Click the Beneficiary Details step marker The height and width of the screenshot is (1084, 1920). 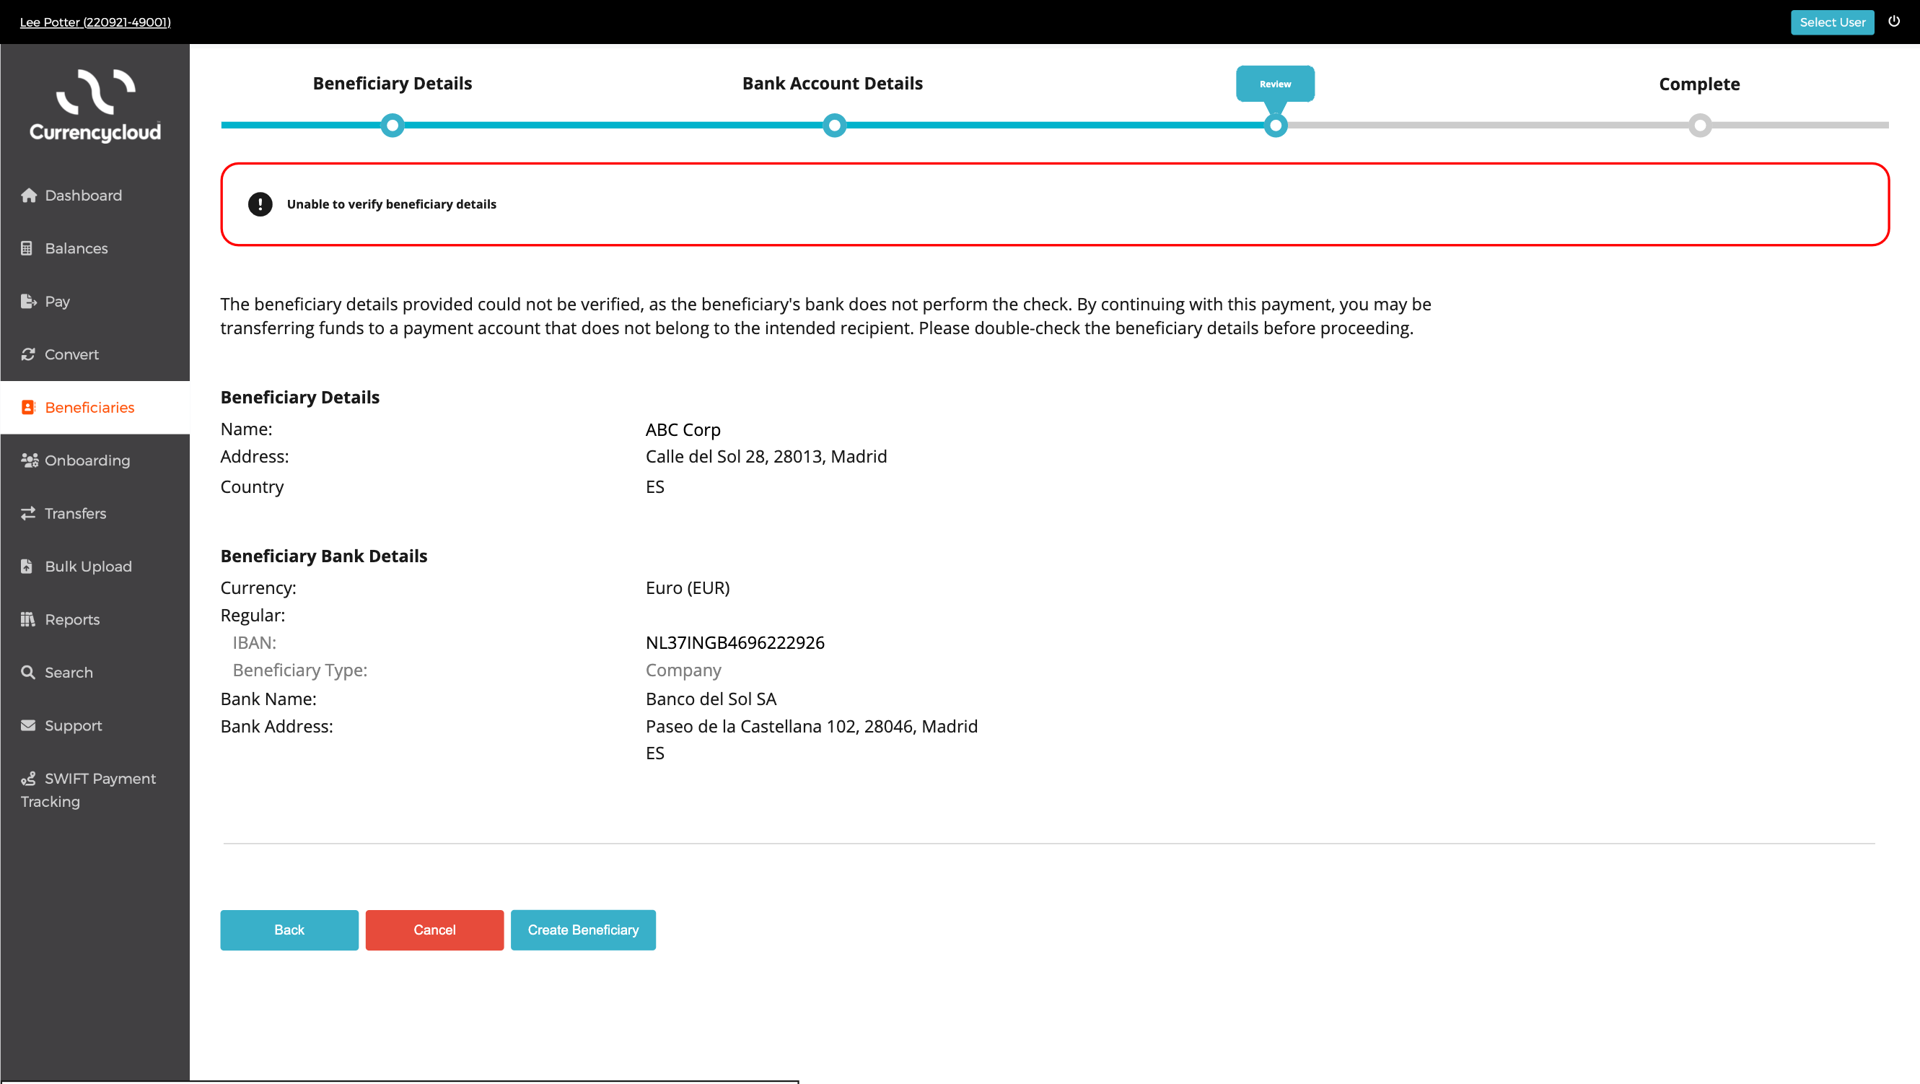tap(392, 125)
